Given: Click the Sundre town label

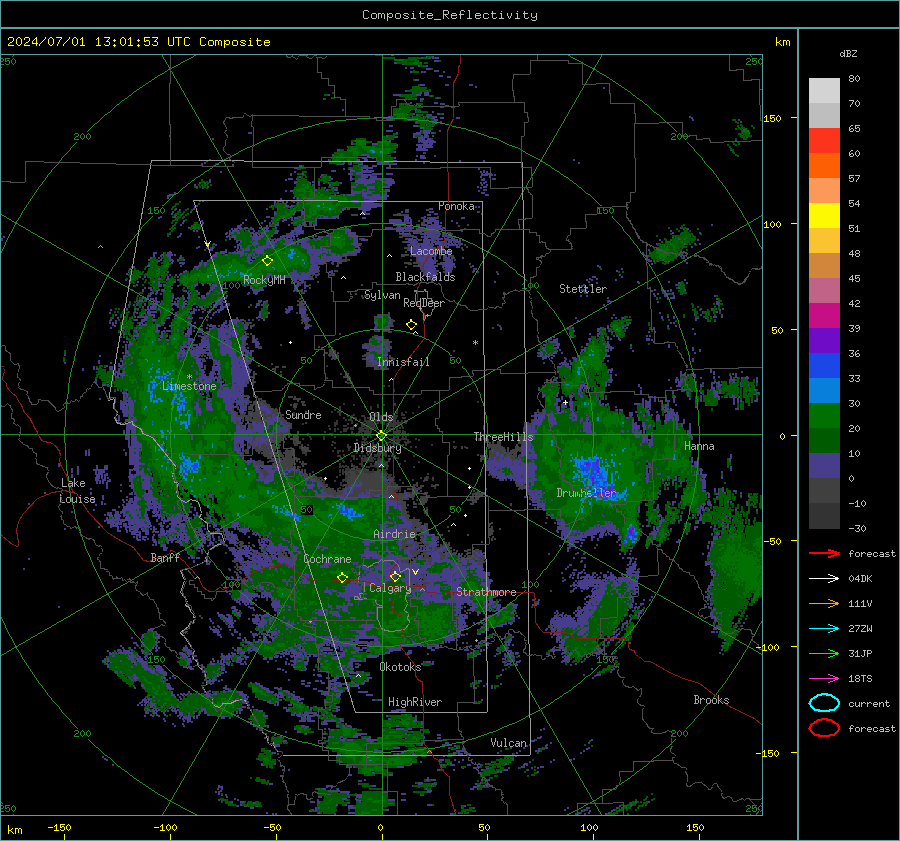Looking at the screenshot, I should click(x=303, y=415).
